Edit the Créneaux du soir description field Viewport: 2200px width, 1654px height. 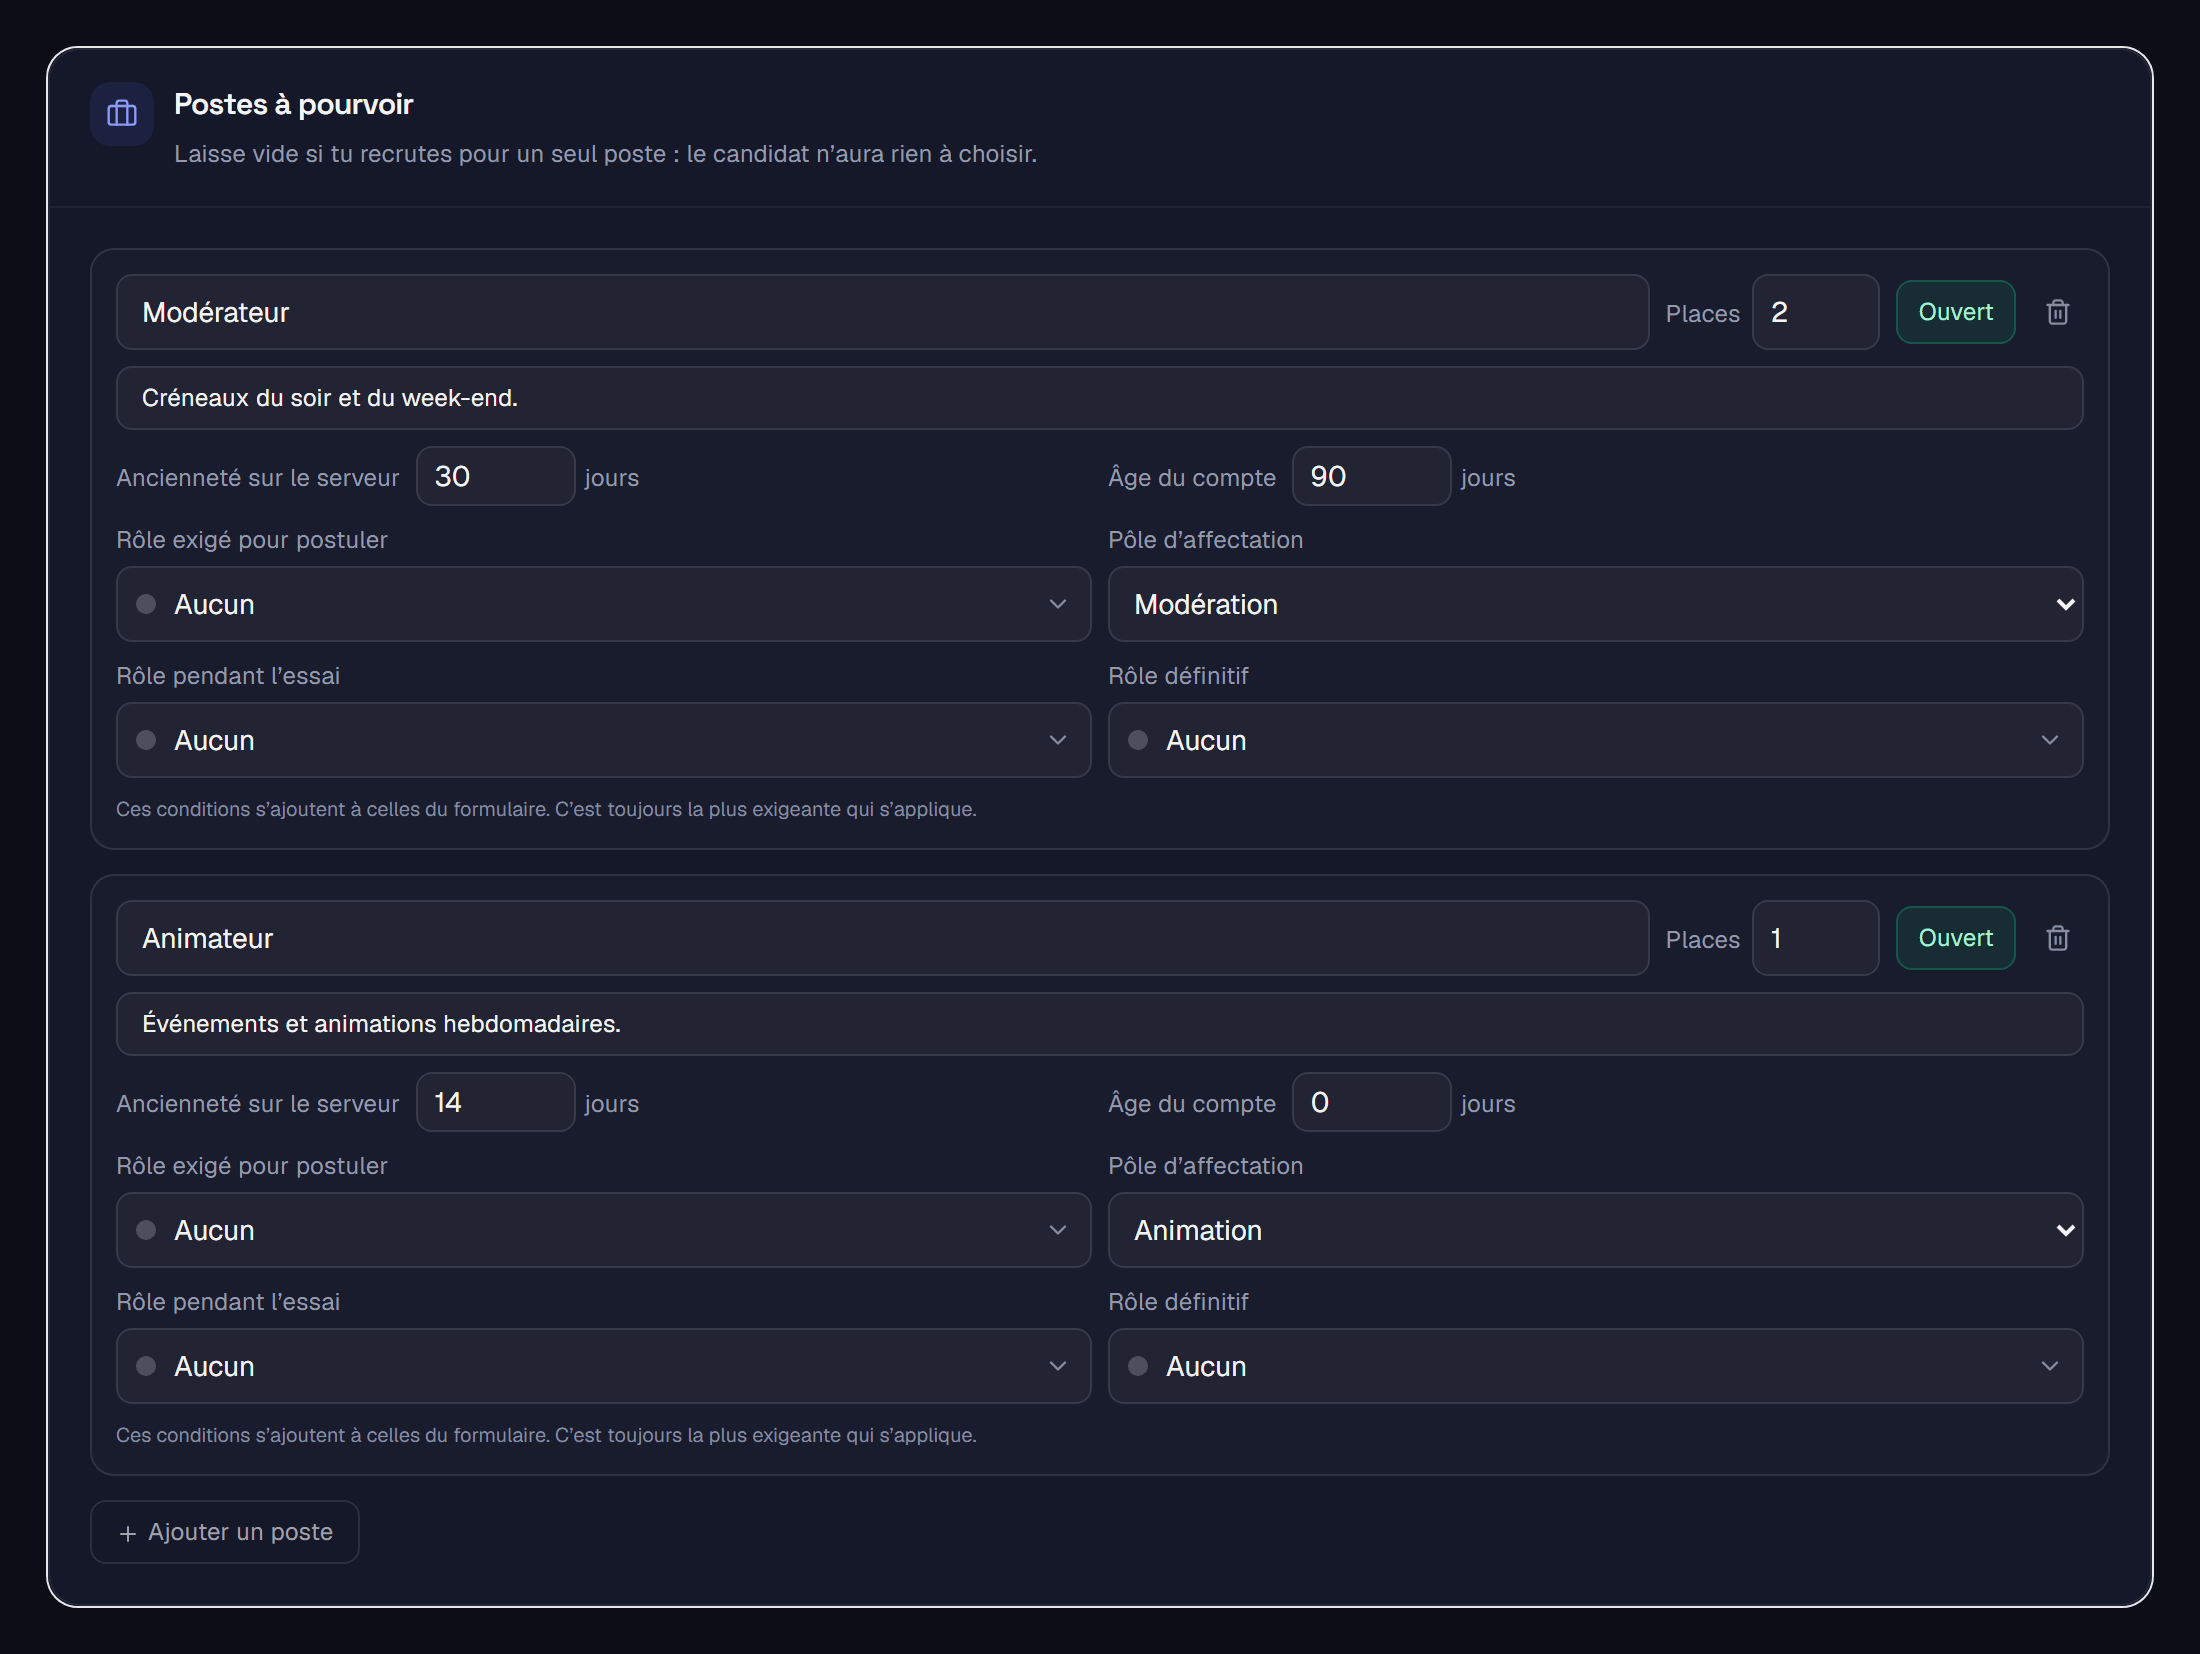click(x=1099, y=398)
